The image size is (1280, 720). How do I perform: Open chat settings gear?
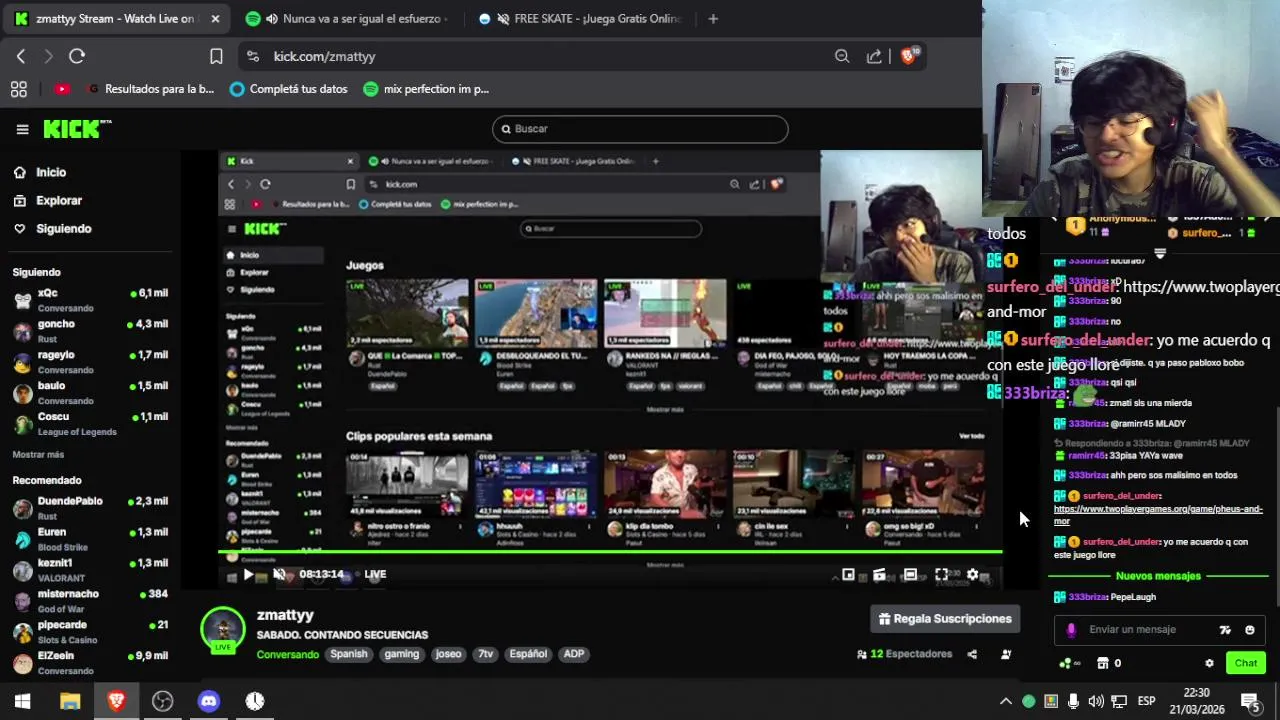[x=1209, y=663]
